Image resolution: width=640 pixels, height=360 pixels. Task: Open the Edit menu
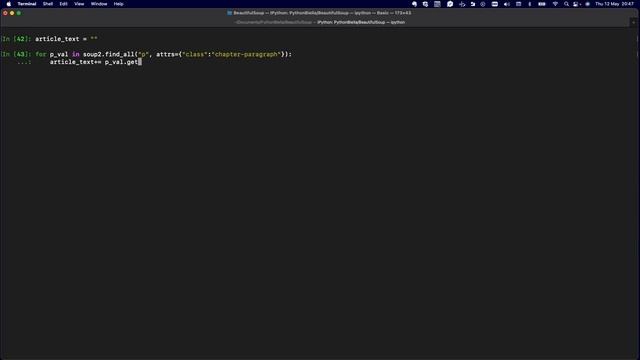click(x=63, y=4)
